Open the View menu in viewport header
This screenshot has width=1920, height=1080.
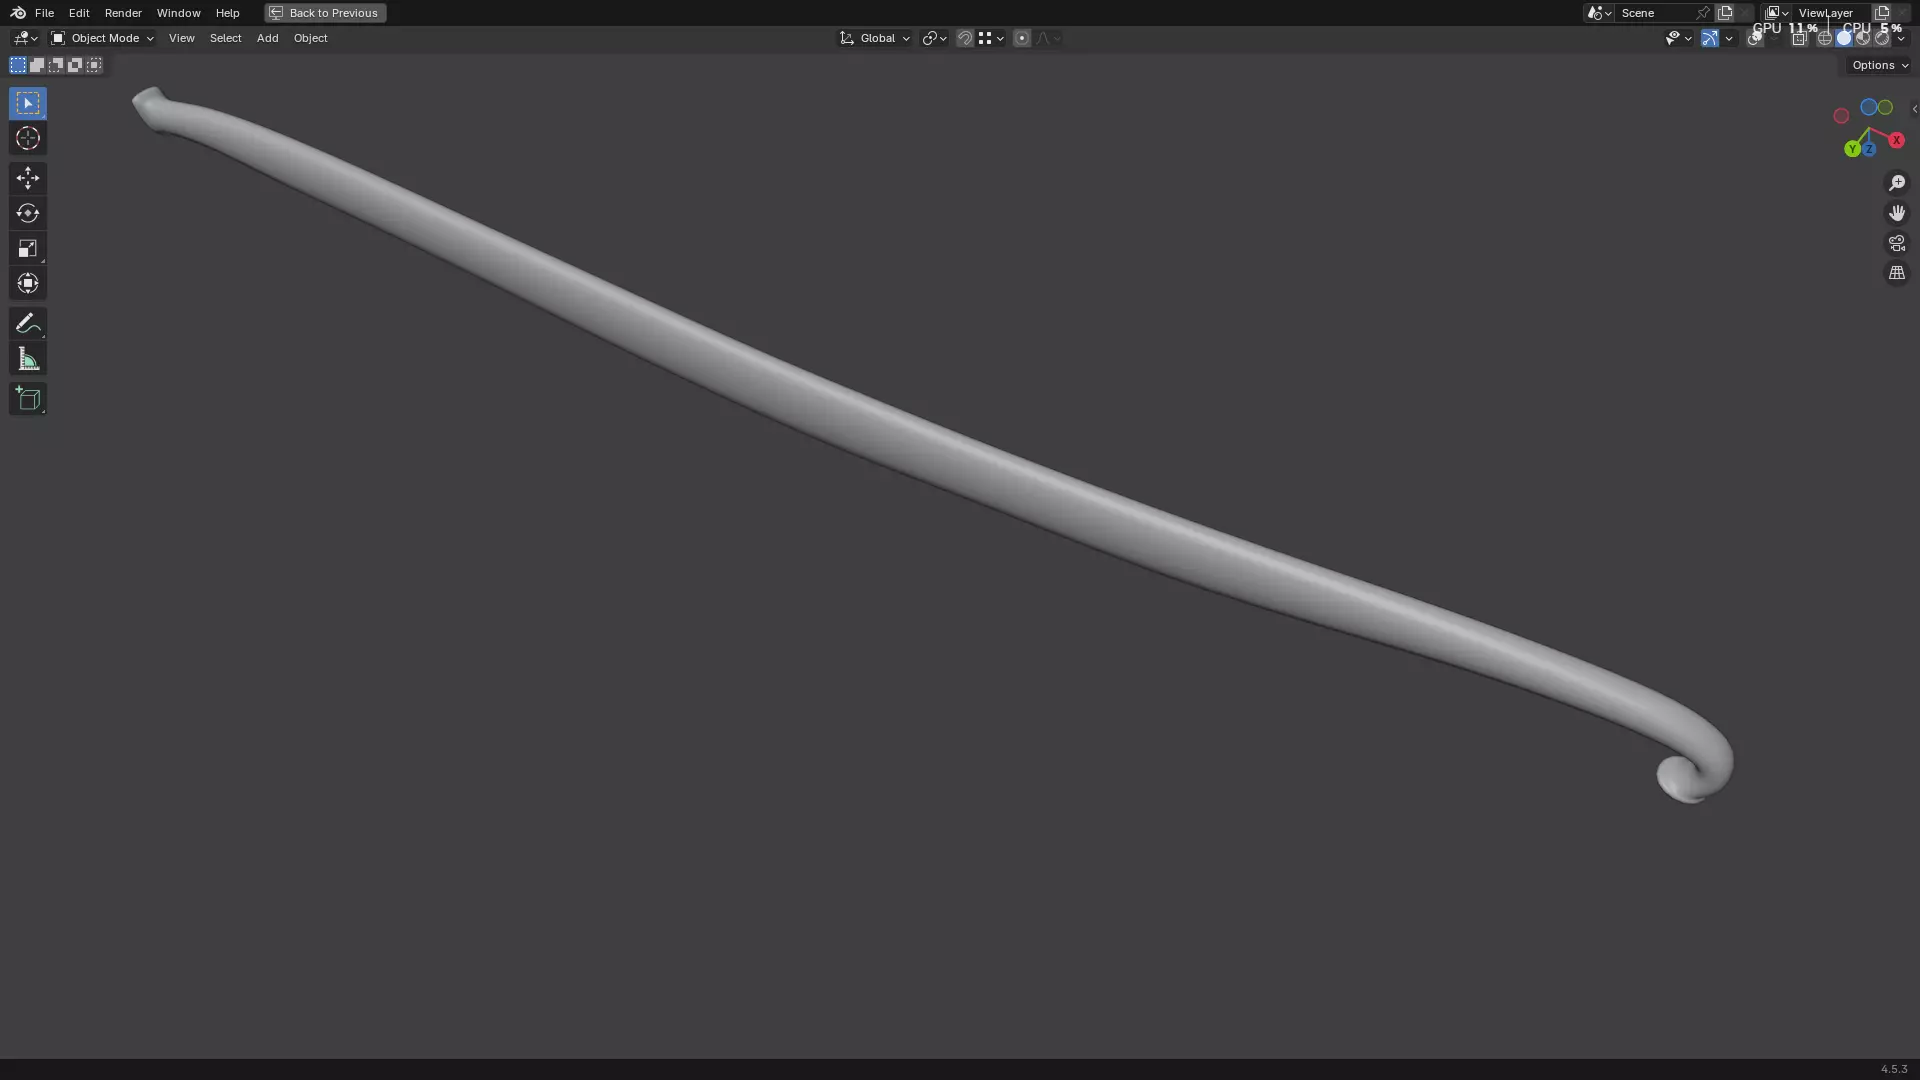[181, 38]
